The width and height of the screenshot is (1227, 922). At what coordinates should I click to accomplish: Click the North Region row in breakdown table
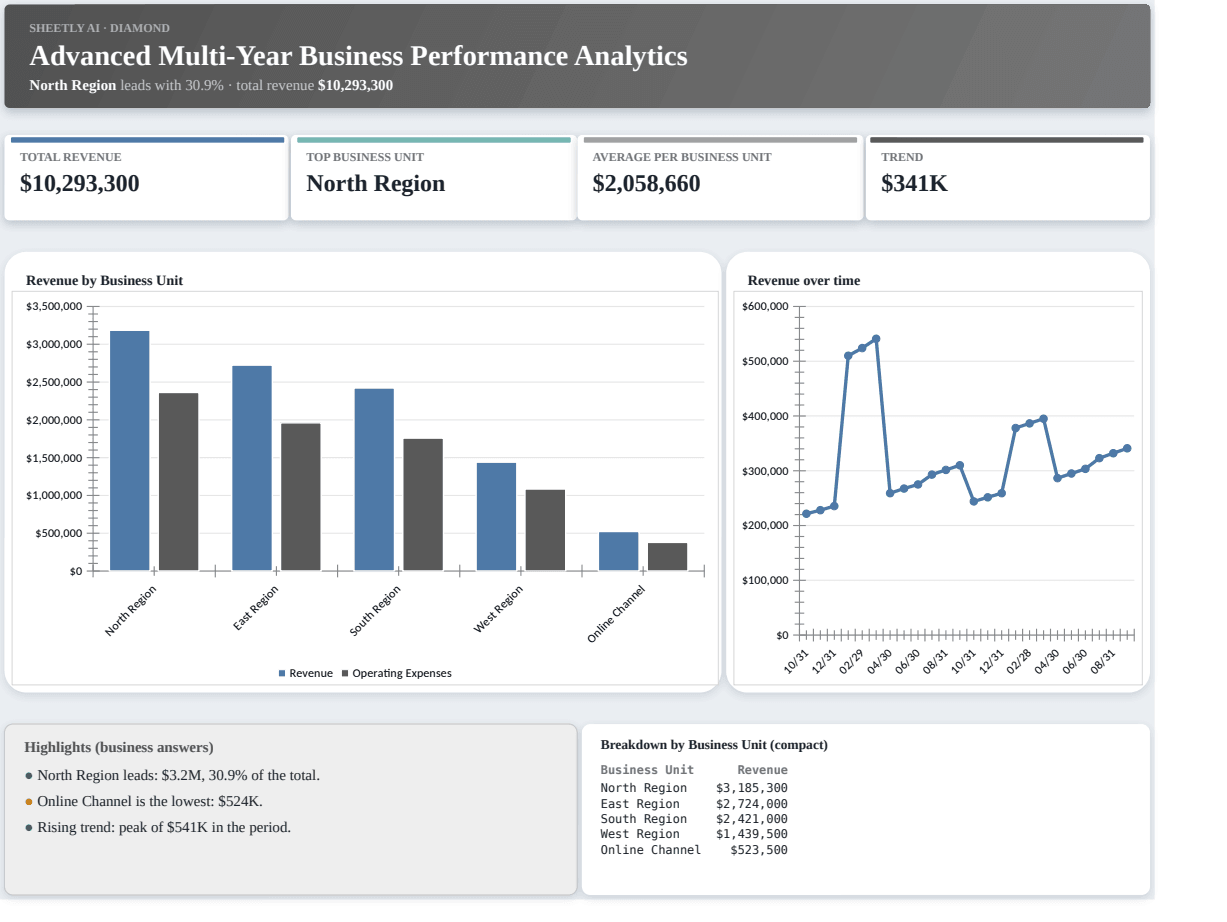[x=694, y=788]
